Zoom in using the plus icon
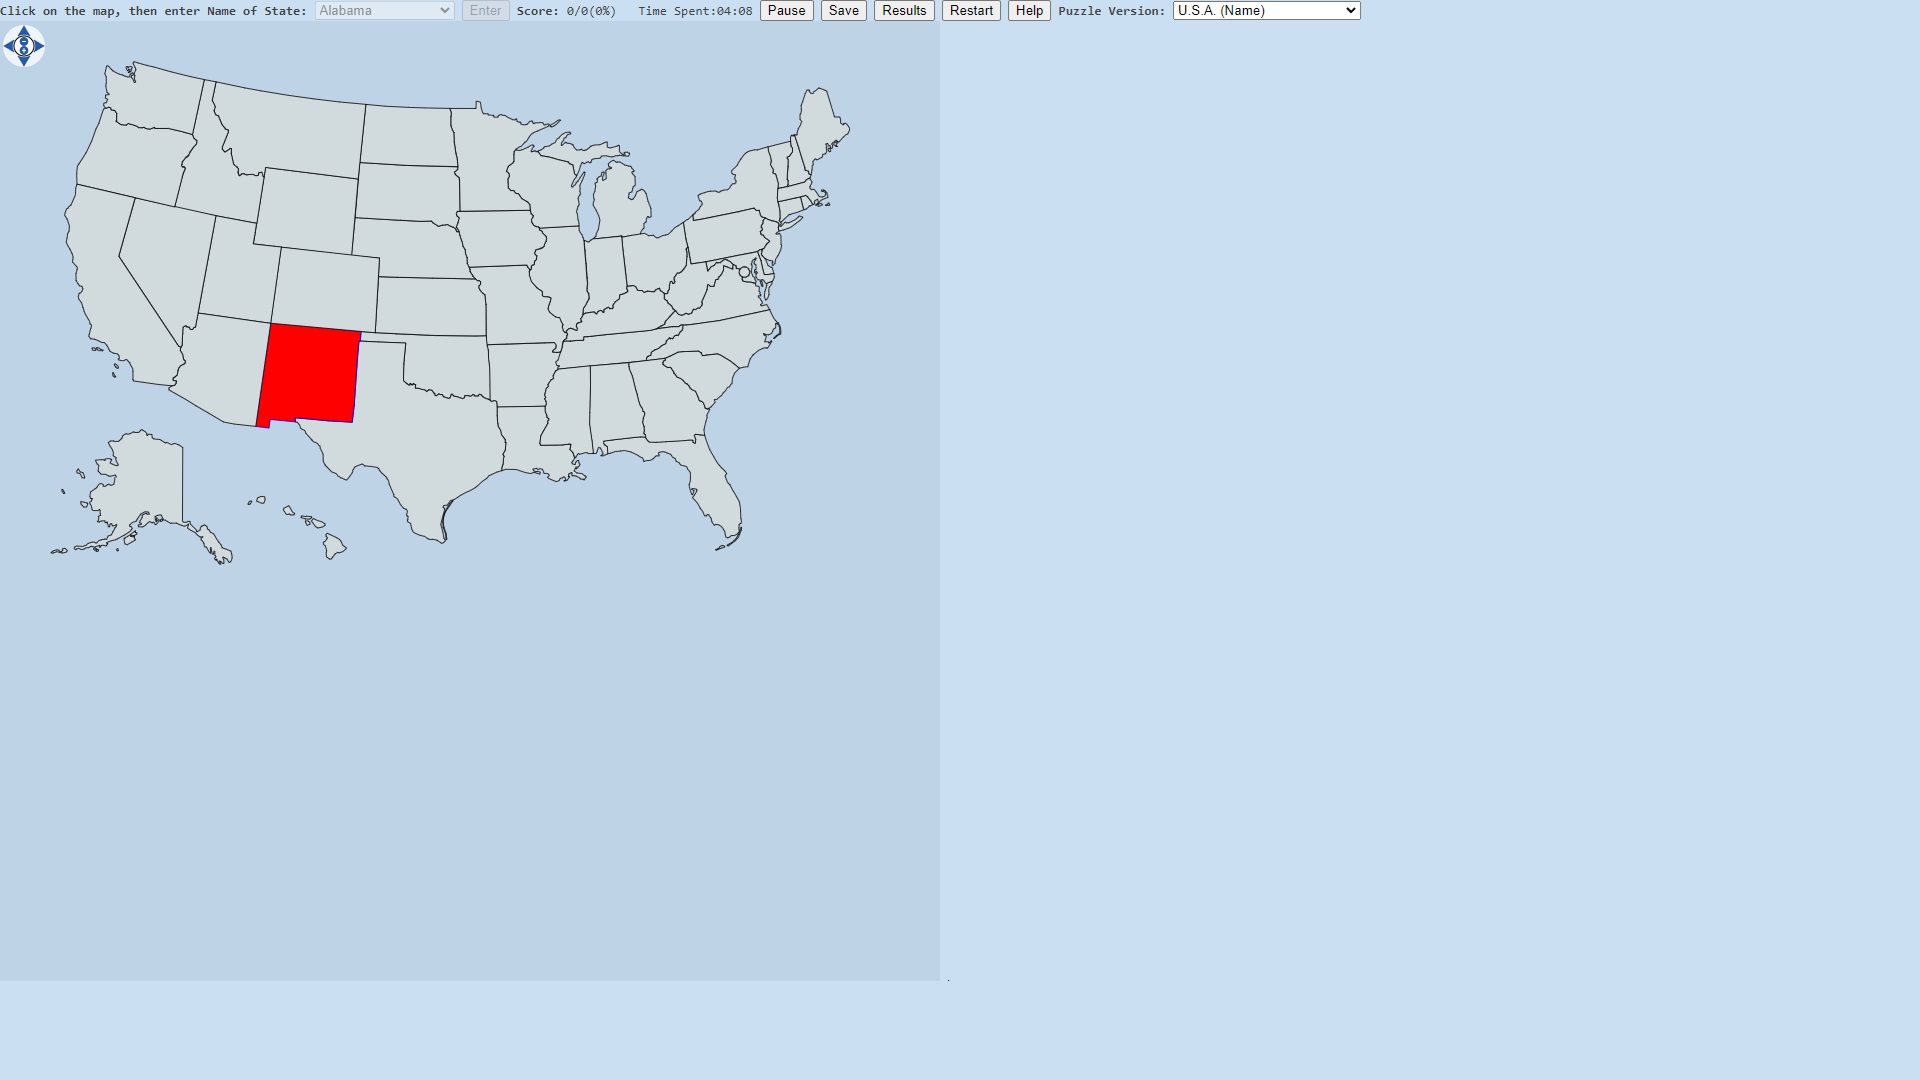 [x=24, y=51]
